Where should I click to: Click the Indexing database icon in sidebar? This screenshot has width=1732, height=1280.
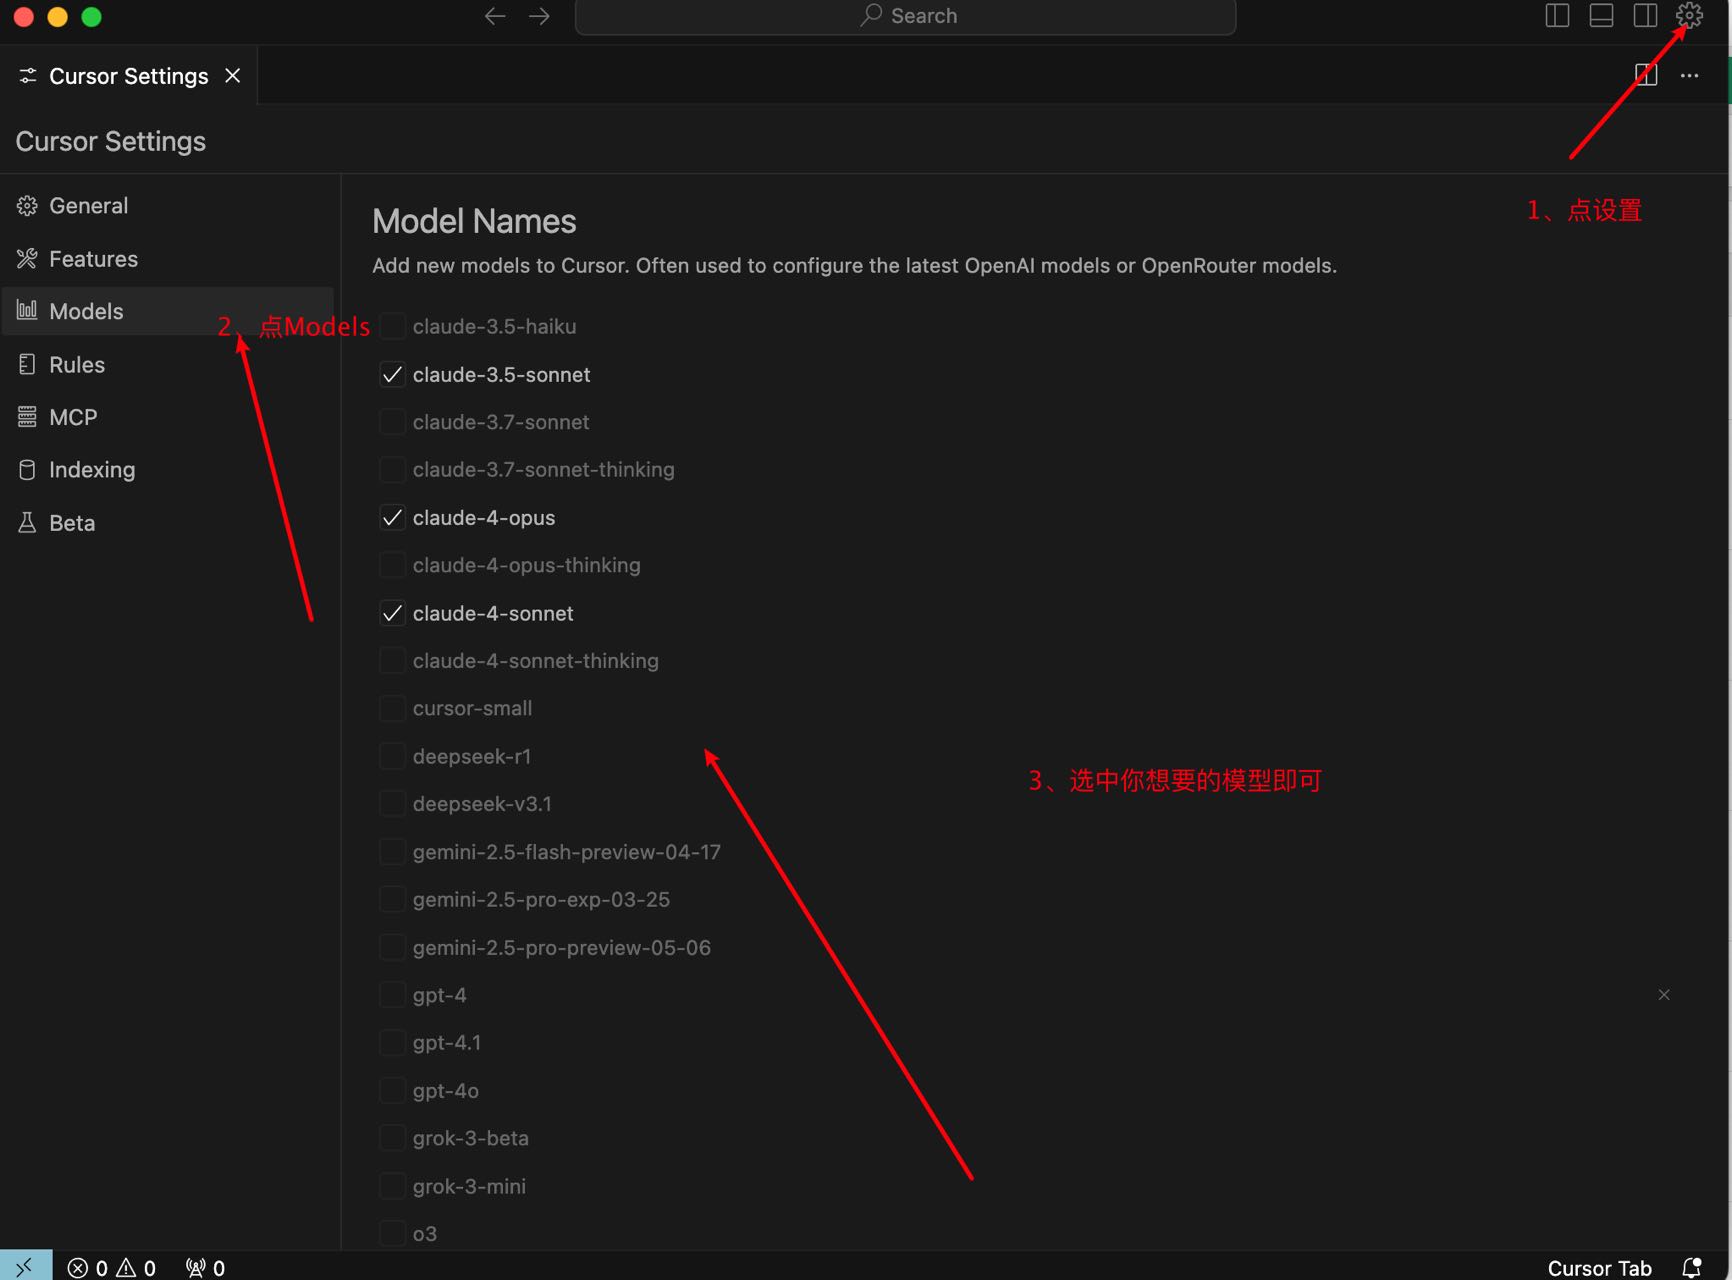(27, 470)
